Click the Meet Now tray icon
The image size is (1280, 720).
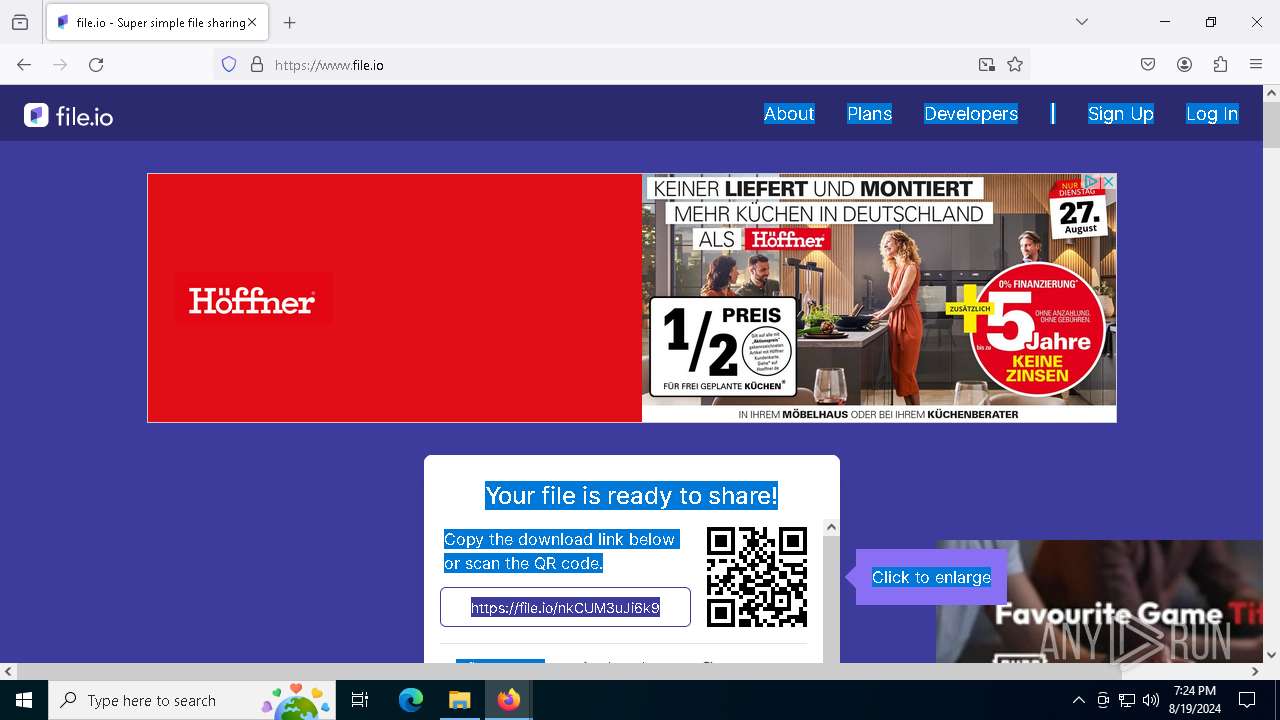coord(1103,700)
